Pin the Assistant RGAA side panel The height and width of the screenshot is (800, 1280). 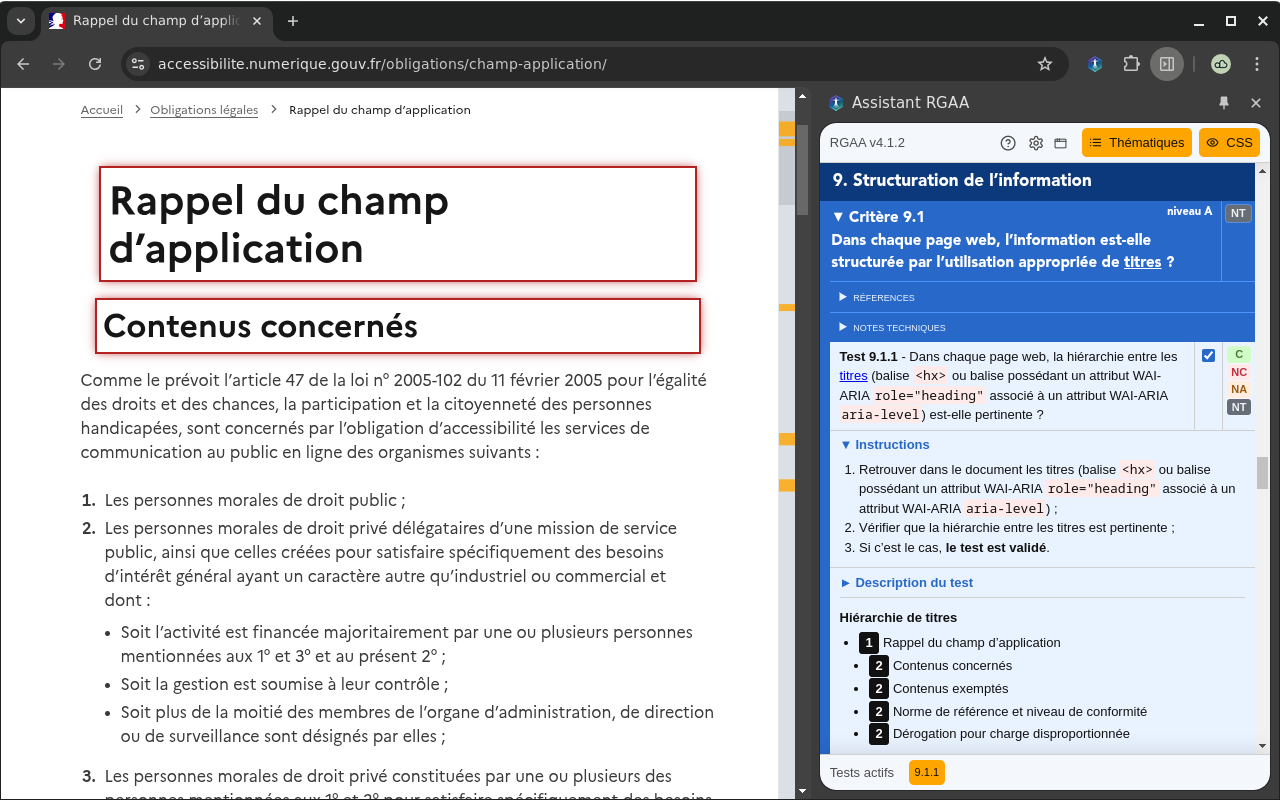(1224, 103)
